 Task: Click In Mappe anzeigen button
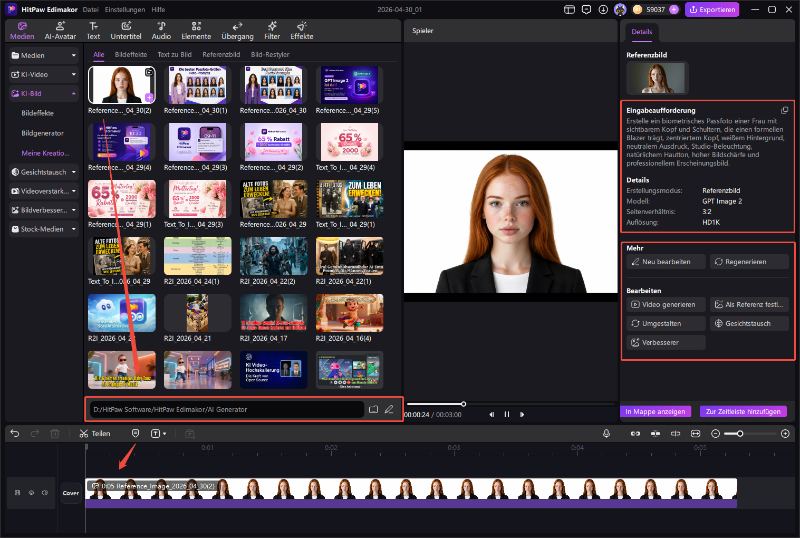tap(655, 411)
